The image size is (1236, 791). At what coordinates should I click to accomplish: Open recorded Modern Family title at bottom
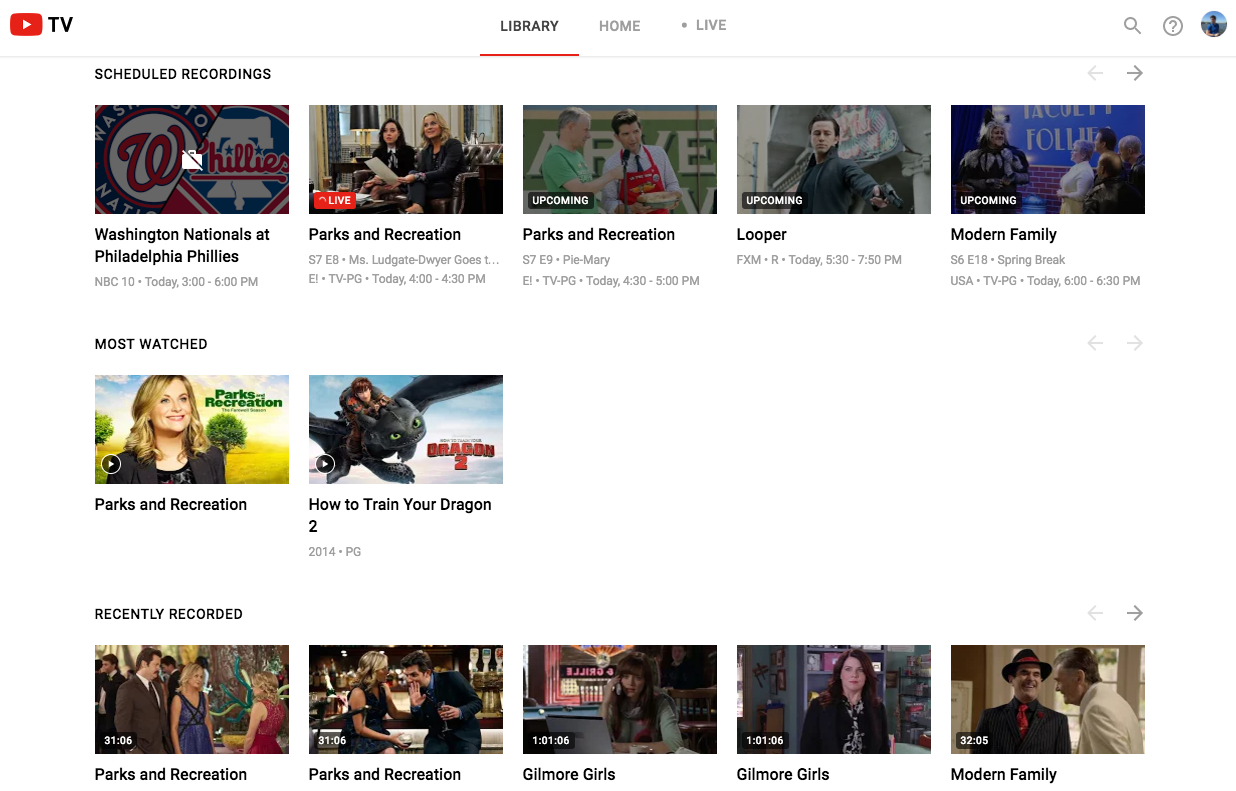[1004, 774]
